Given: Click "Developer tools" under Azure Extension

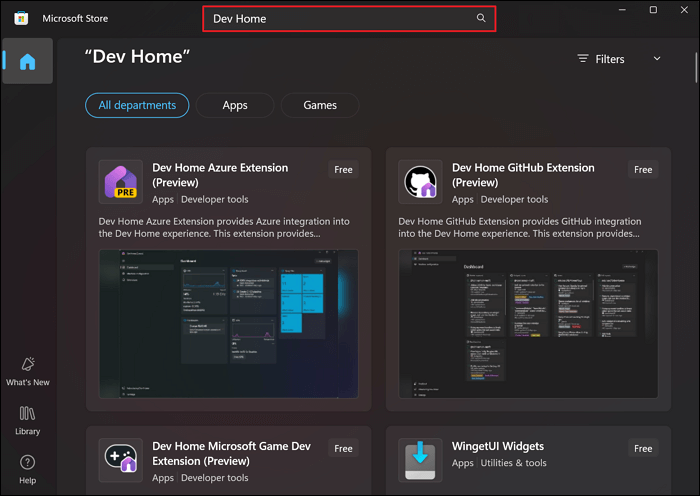Looking at the screenshot, I should tap(215, 200).
